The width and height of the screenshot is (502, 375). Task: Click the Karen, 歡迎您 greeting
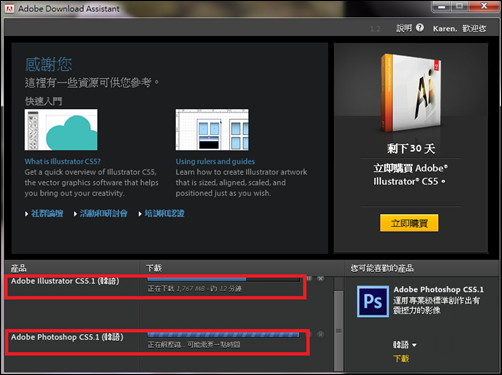tap(459, 29)
